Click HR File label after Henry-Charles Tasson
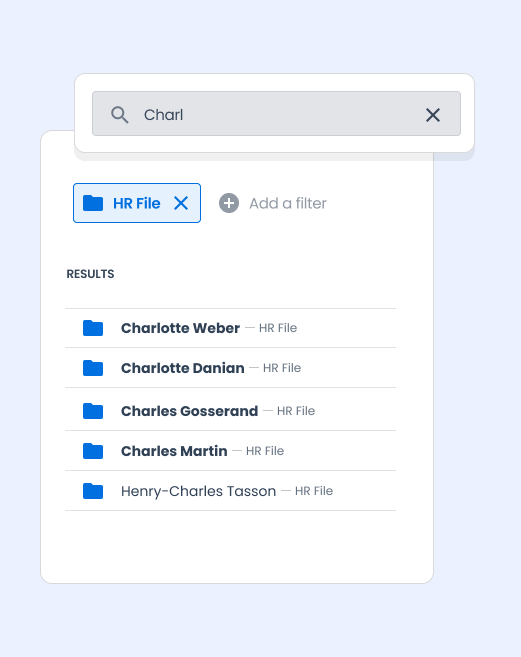The height and width of the screenshot is (657, 521). coord(314,491)
